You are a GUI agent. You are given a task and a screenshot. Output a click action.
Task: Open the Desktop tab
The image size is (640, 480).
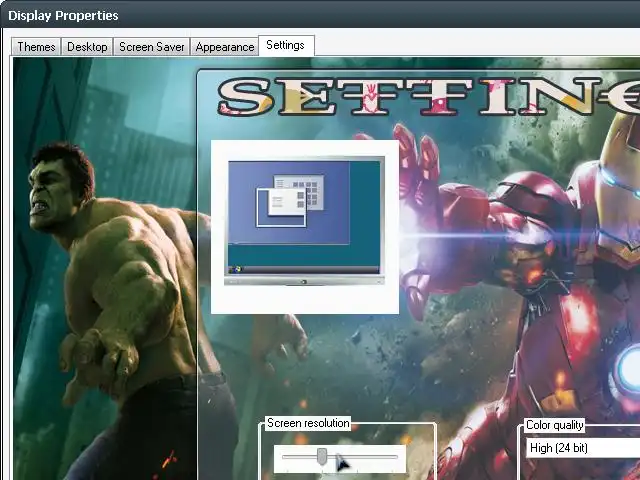coord(87,47)
